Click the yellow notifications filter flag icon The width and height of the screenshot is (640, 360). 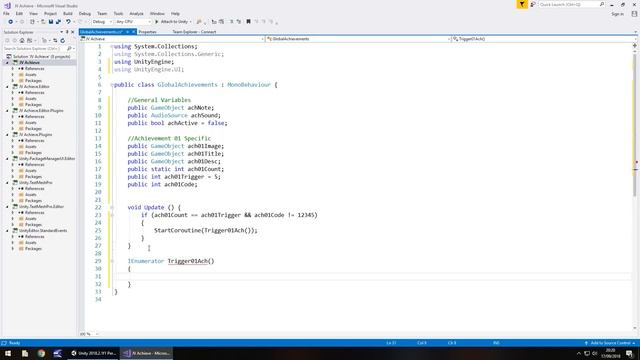(522, 4)
